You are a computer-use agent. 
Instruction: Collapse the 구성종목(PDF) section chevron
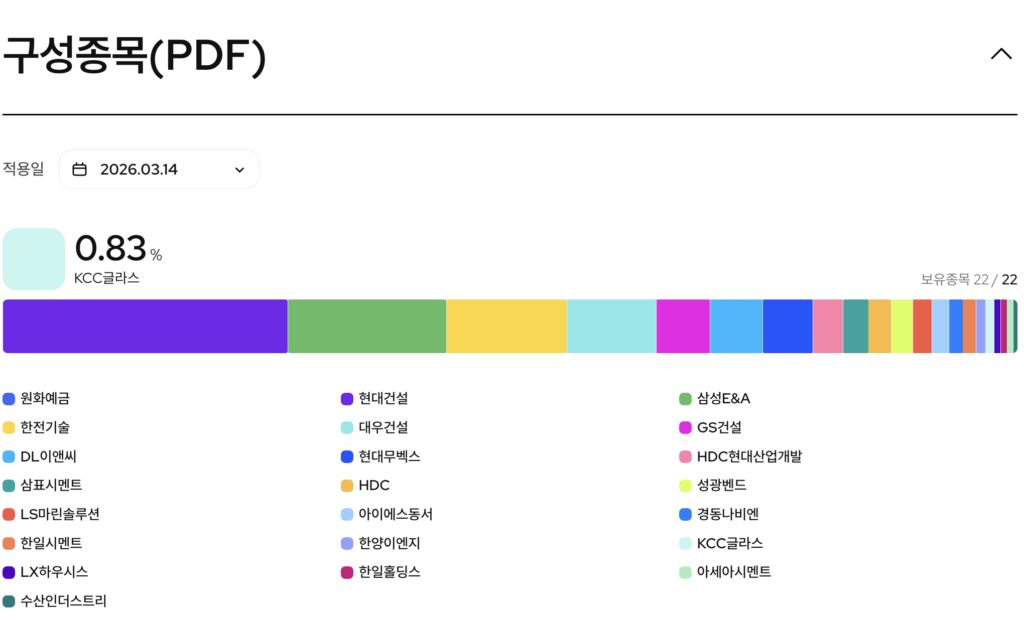(1000, 54)
